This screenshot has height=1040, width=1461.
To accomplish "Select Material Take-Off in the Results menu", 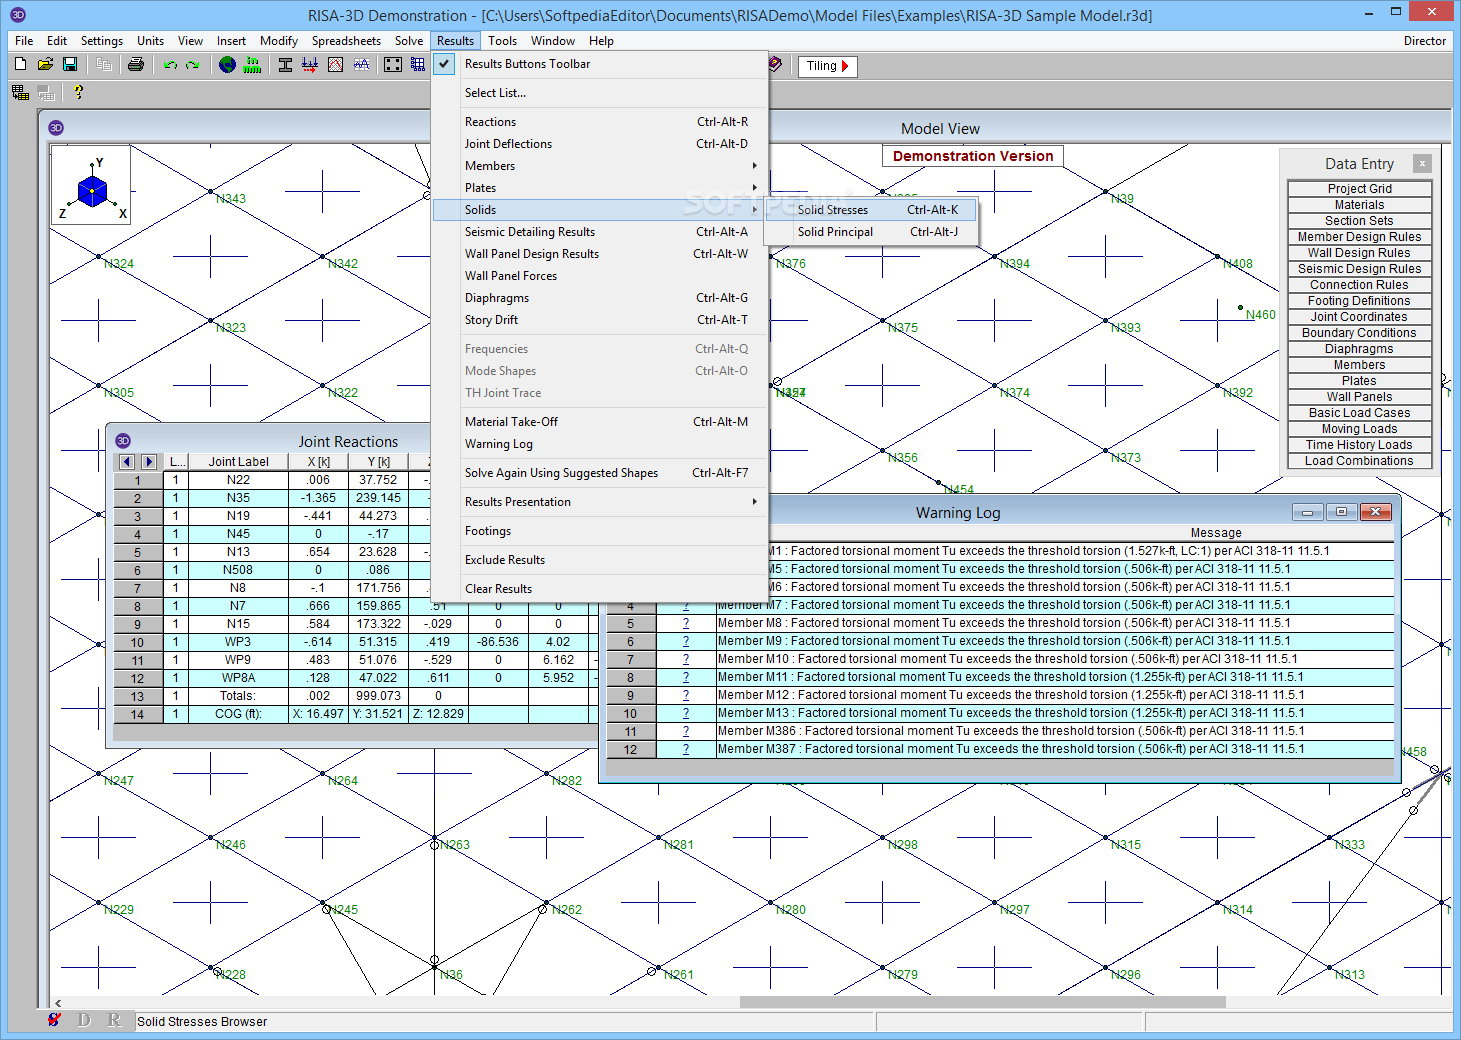I will (600, 422).
